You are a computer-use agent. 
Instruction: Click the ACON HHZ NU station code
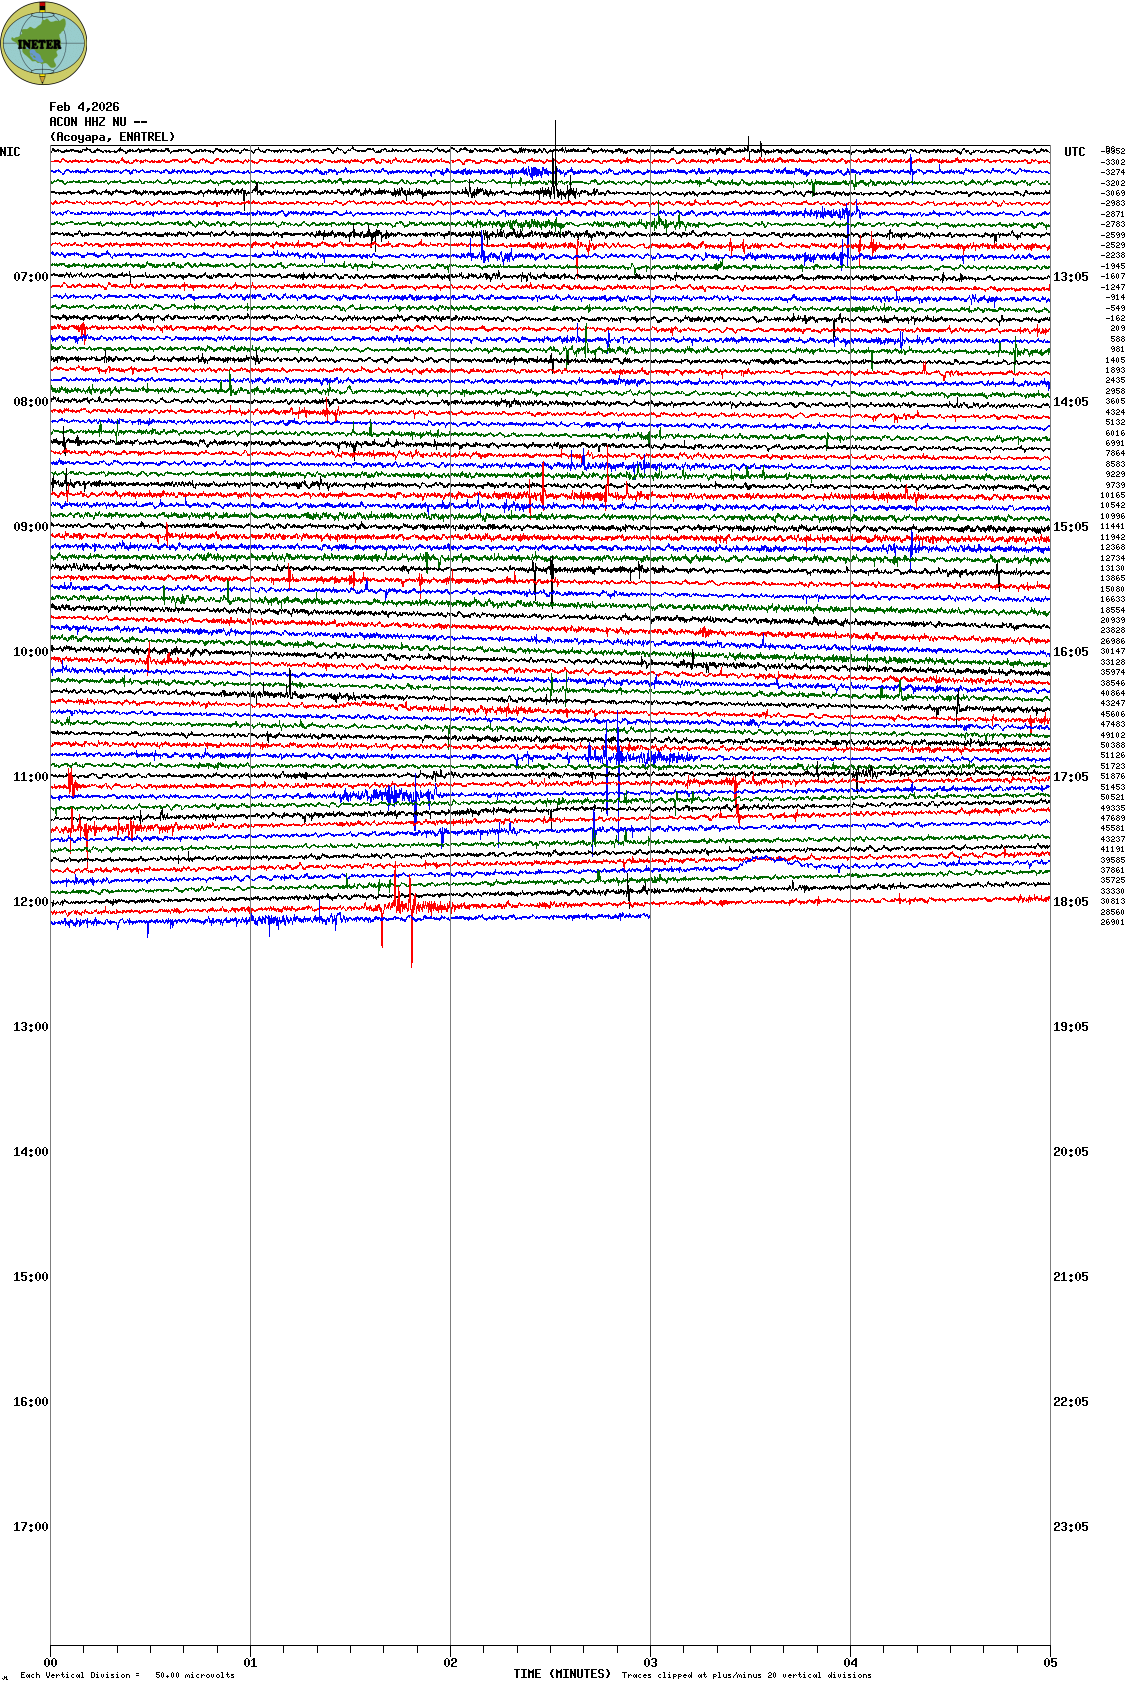98,122
